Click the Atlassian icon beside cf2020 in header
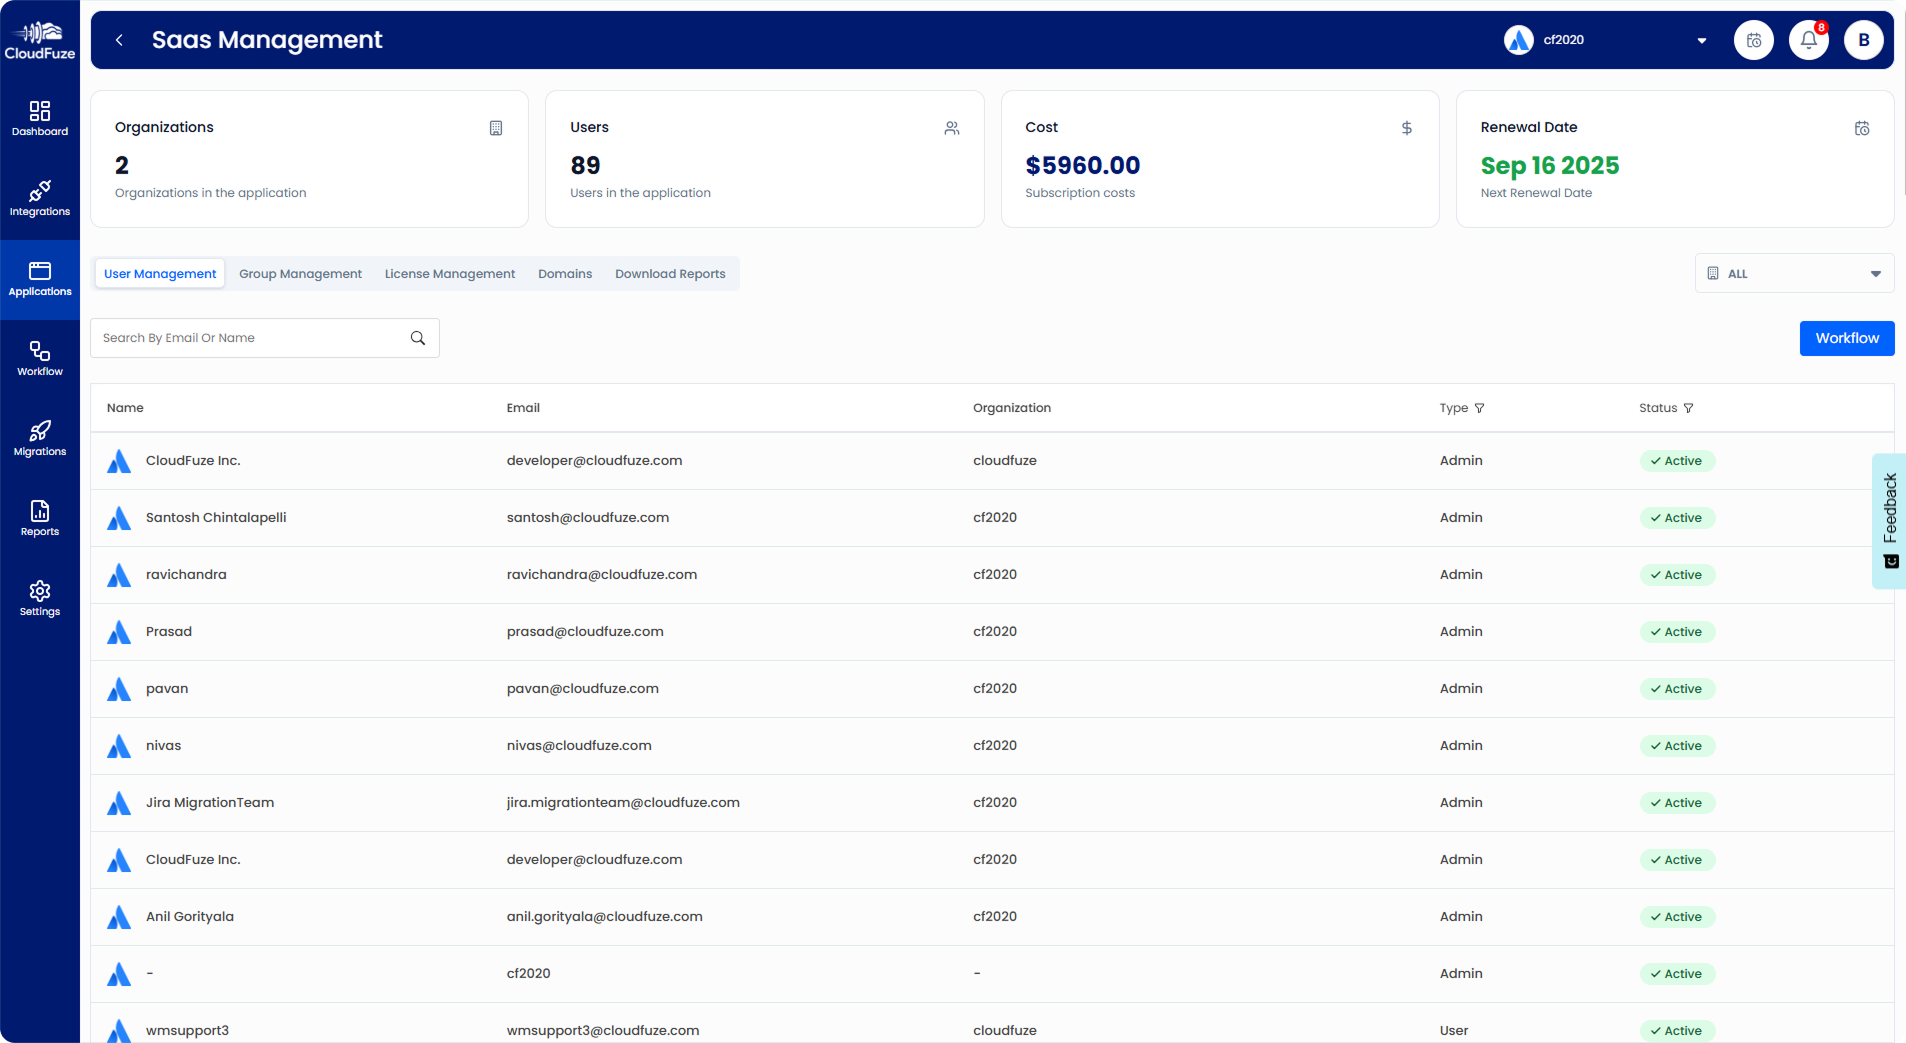Viewport: 1906px width, 1043px height. point(1518,40)
